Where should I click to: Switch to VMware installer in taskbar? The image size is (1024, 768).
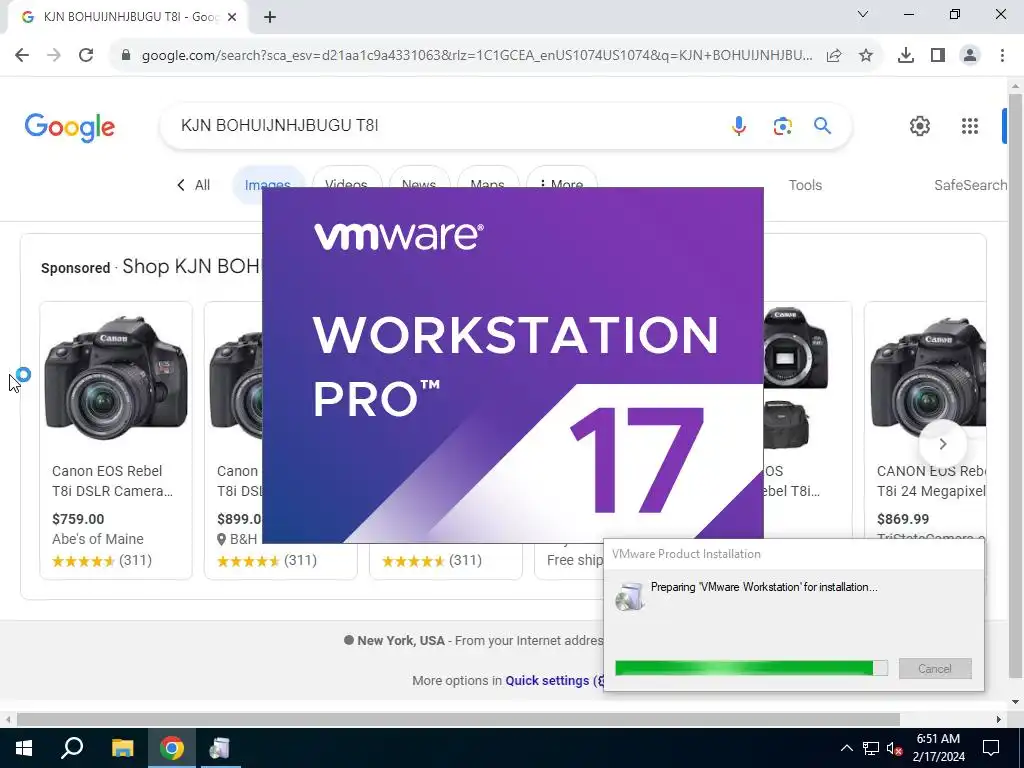point(219,748)
